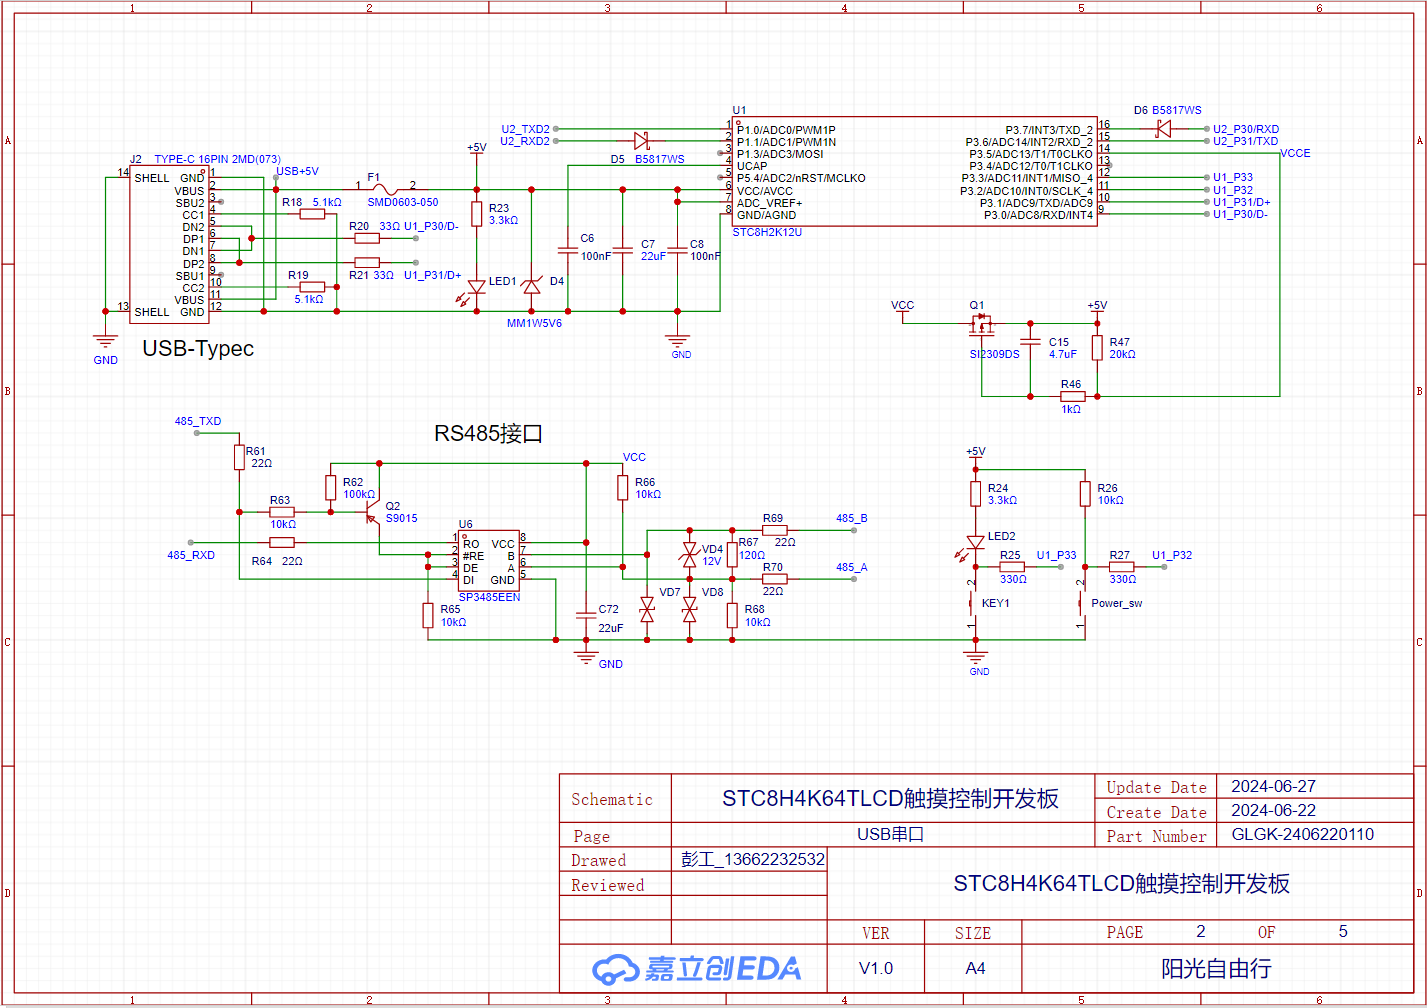Select the R66 designator label
The height and width of the screenshot is (1008, 1427).
click(x=645, y=482)
